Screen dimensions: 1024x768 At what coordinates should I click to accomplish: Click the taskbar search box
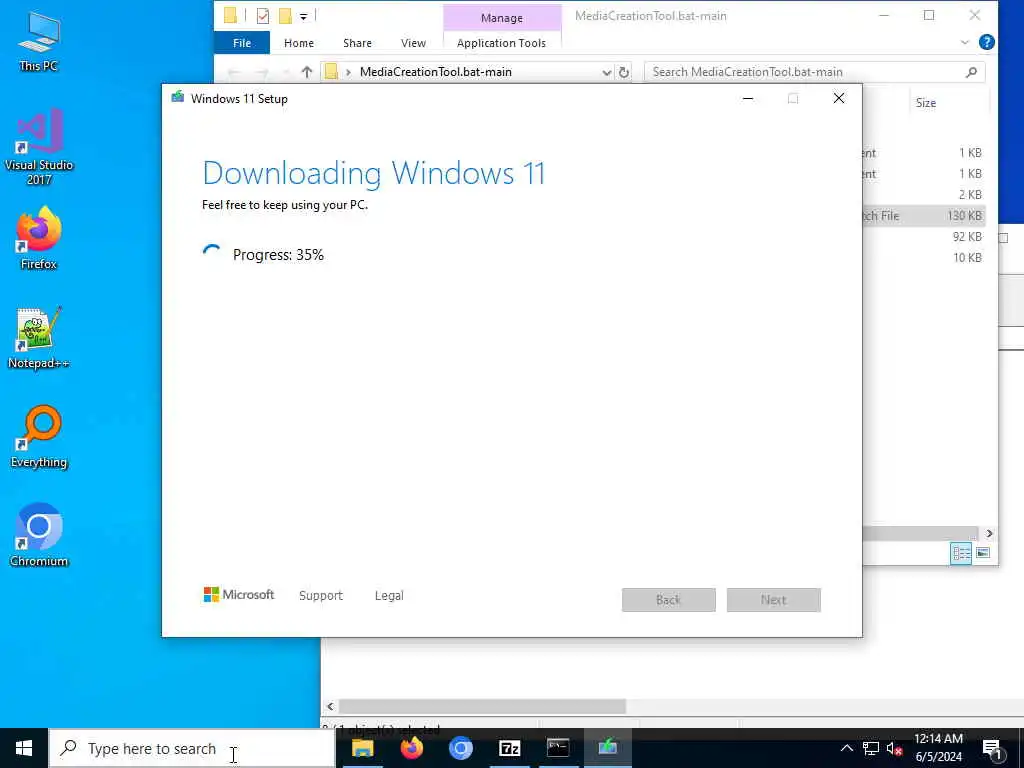pos(192,748)
